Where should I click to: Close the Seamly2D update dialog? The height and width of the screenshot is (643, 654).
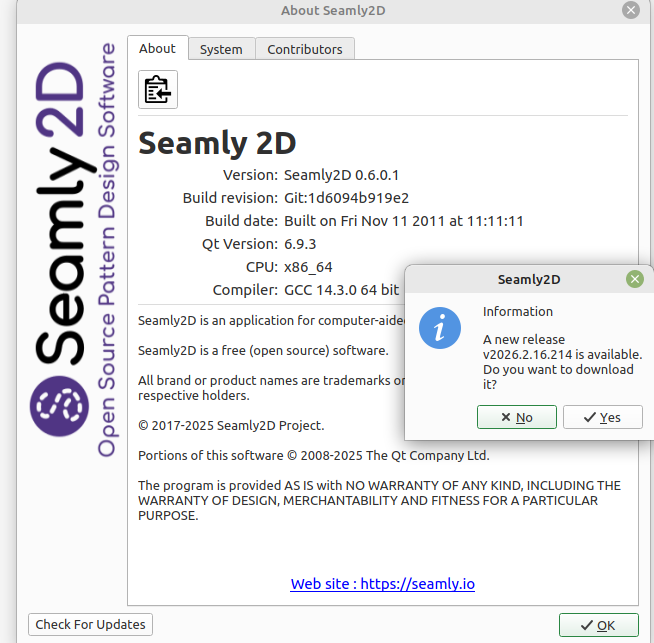(634, 280)
